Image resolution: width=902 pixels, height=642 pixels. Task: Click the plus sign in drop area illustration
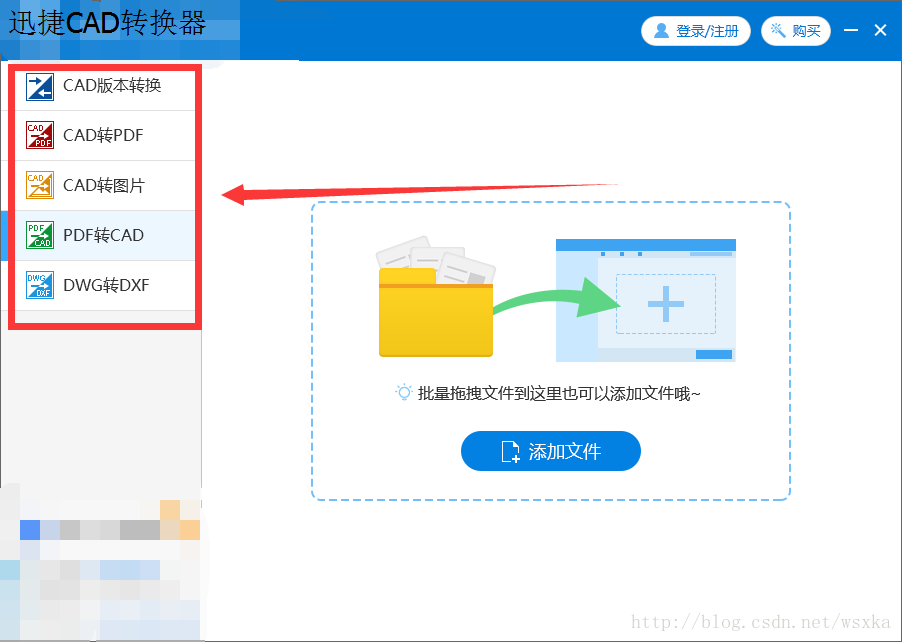[x=666, y=304]
